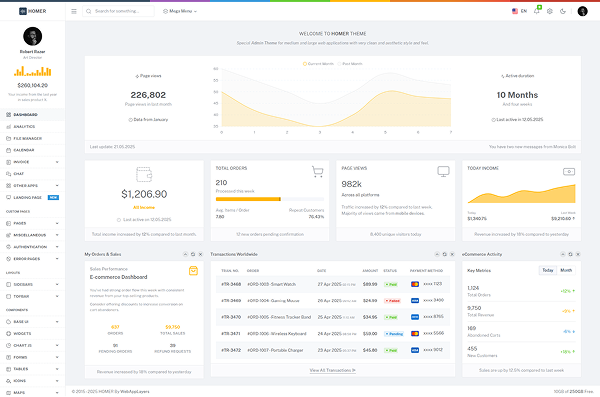Close the eCommerce Activity panel
Screen dimensions: 600x397
tap(578, 254)
